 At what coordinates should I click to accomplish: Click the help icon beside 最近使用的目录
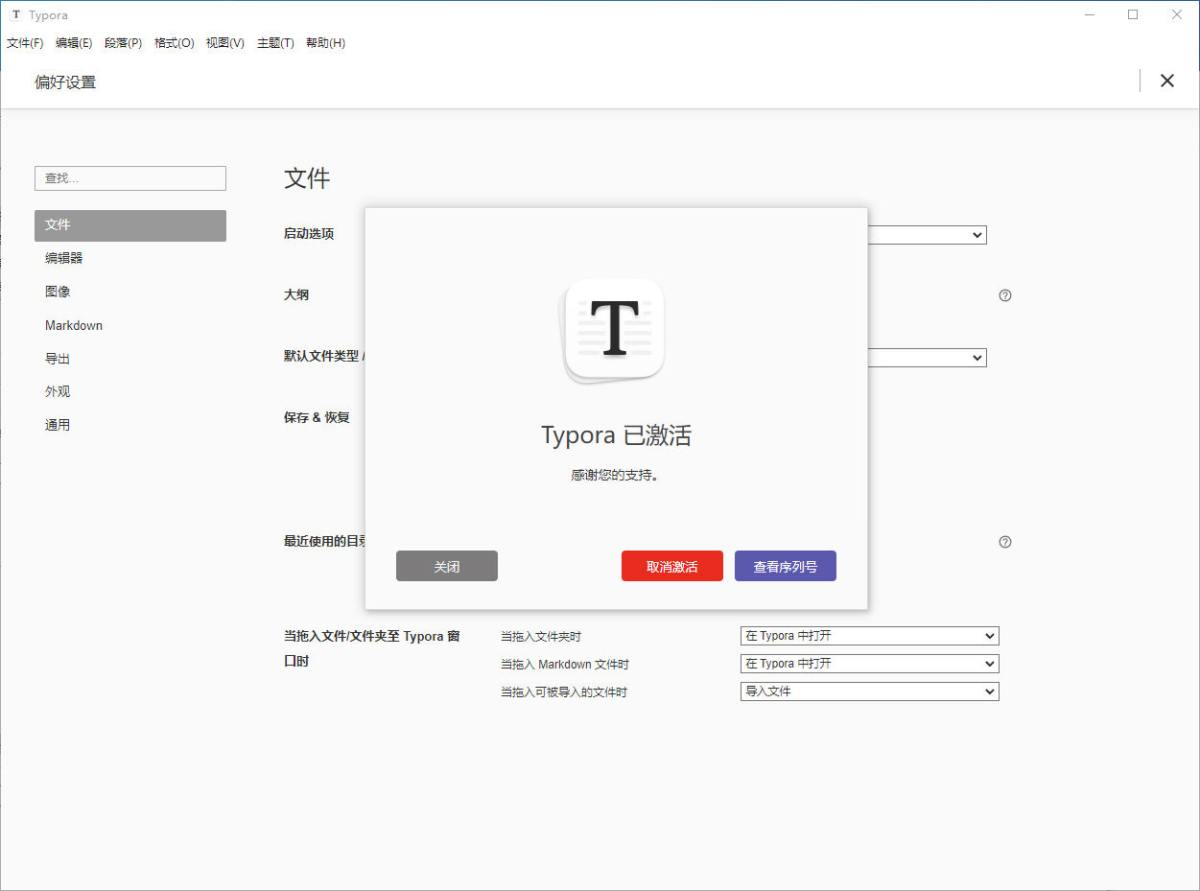(1005, 542)
